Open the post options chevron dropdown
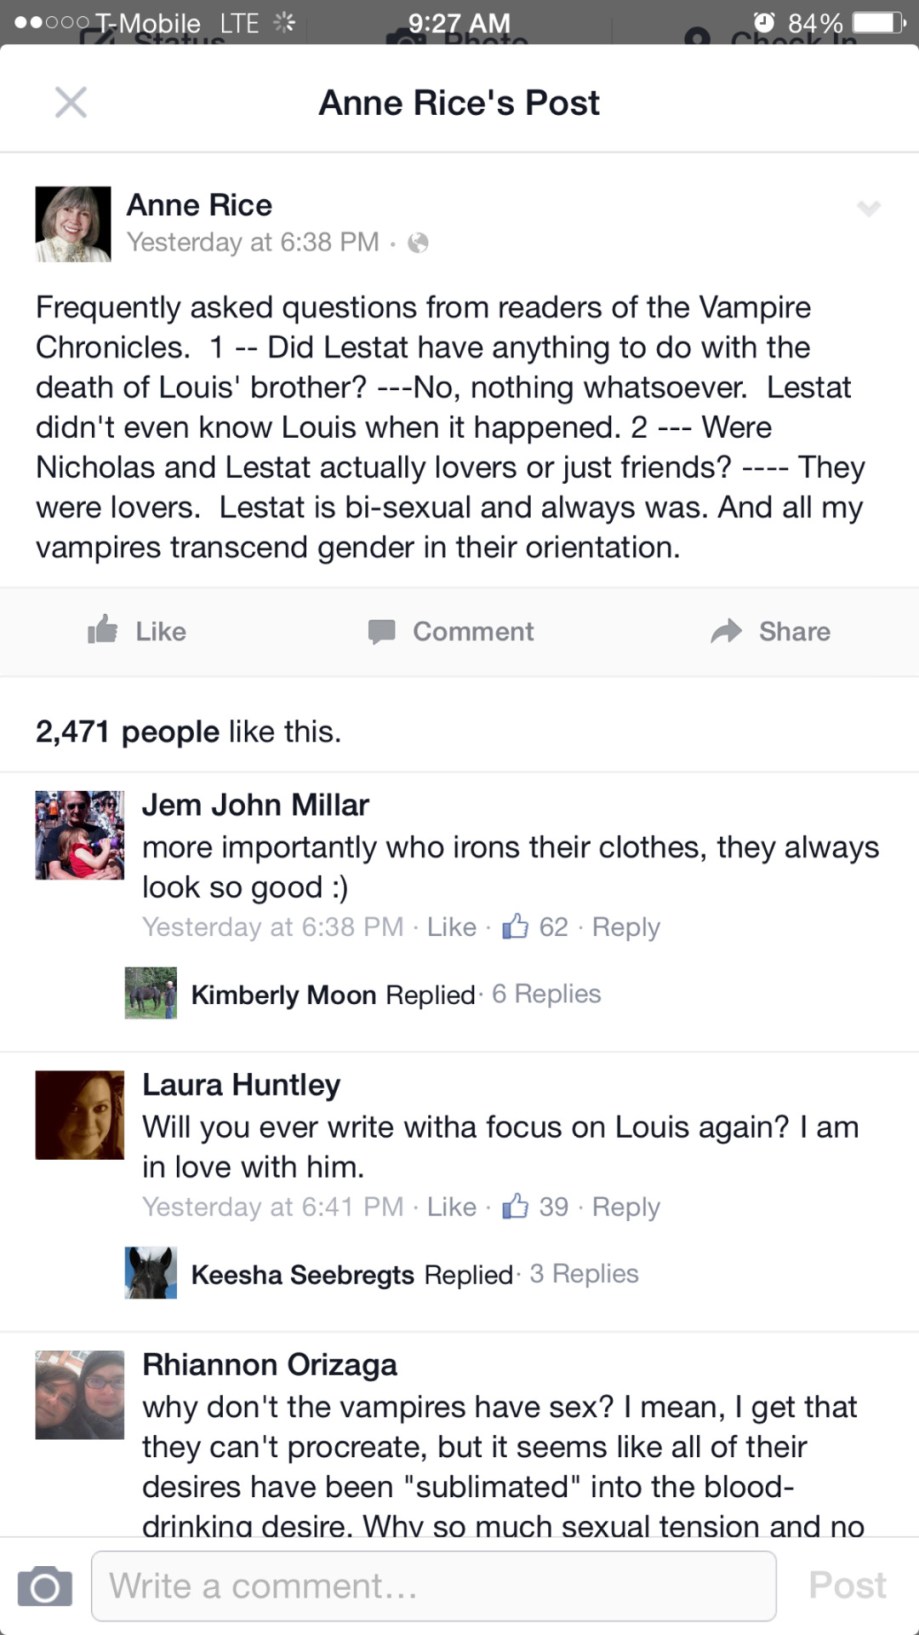 [x=868, y=208]
